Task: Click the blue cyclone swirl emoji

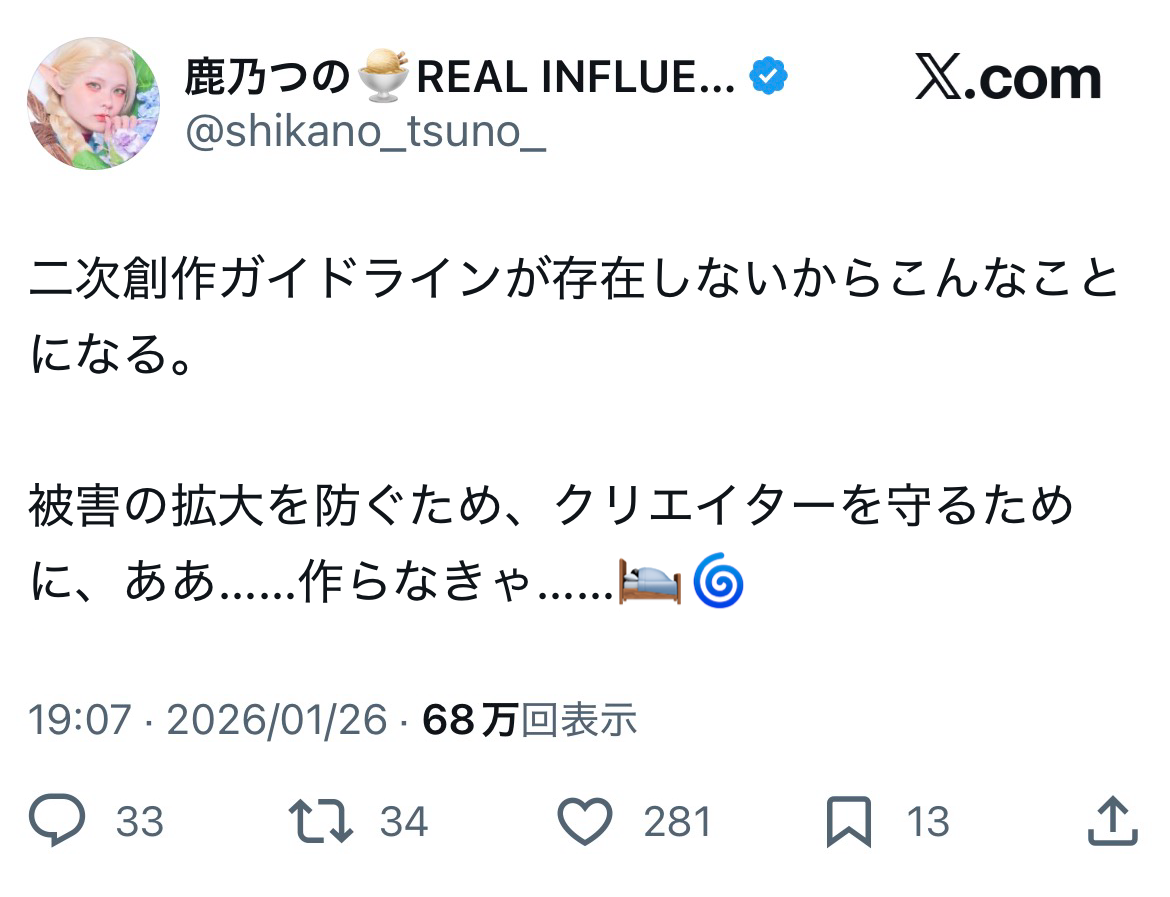Action: pos(718,583)
